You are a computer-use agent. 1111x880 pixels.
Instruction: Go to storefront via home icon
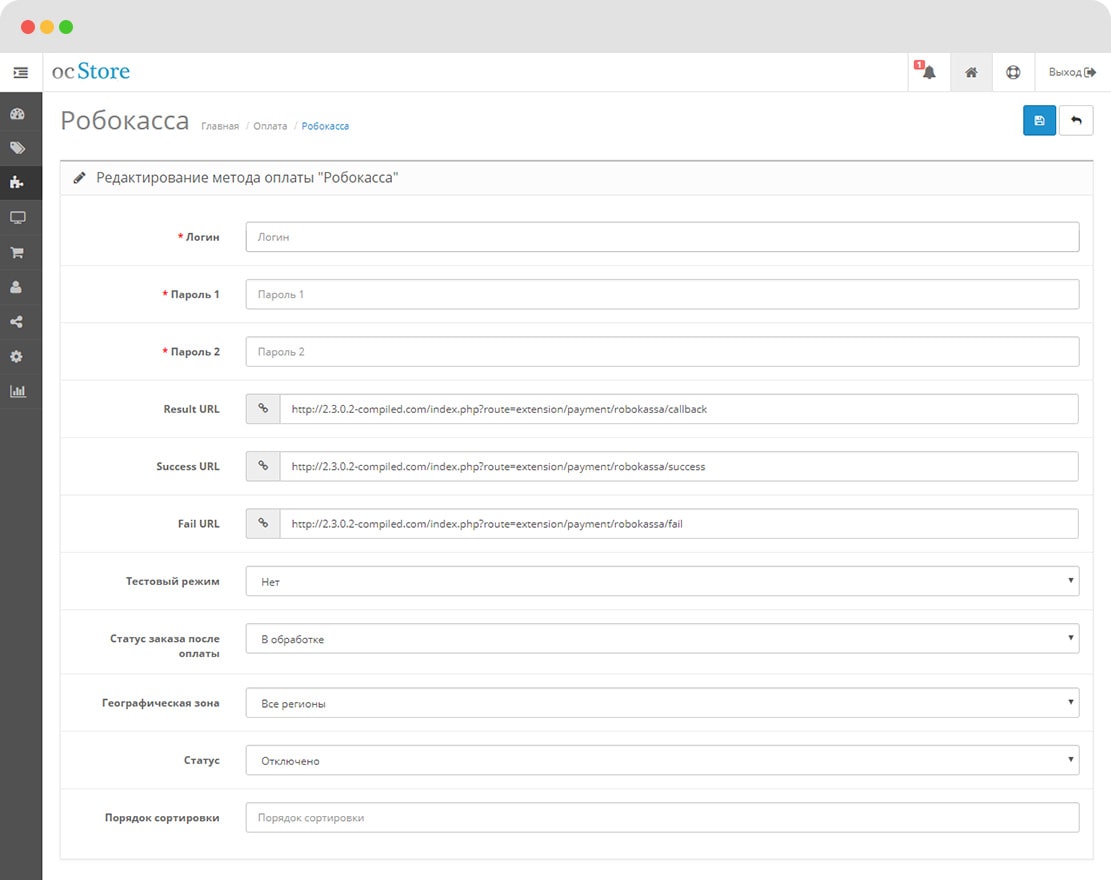pyautogui.click(x=971, y=72)
